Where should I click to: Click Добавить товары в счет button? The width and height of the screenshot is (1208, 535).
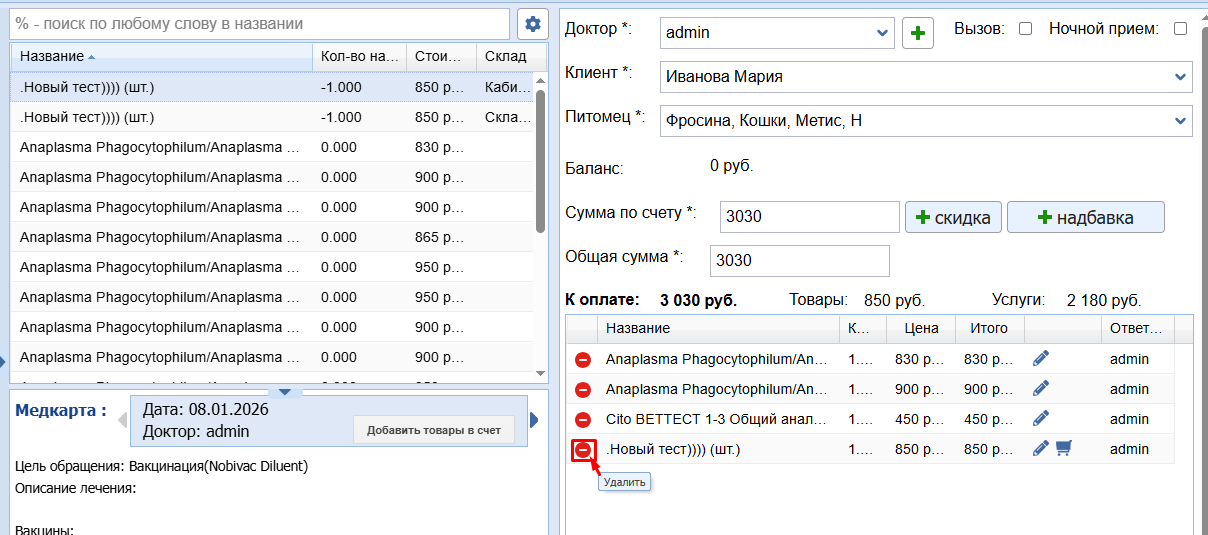click(x=433, y=430)
